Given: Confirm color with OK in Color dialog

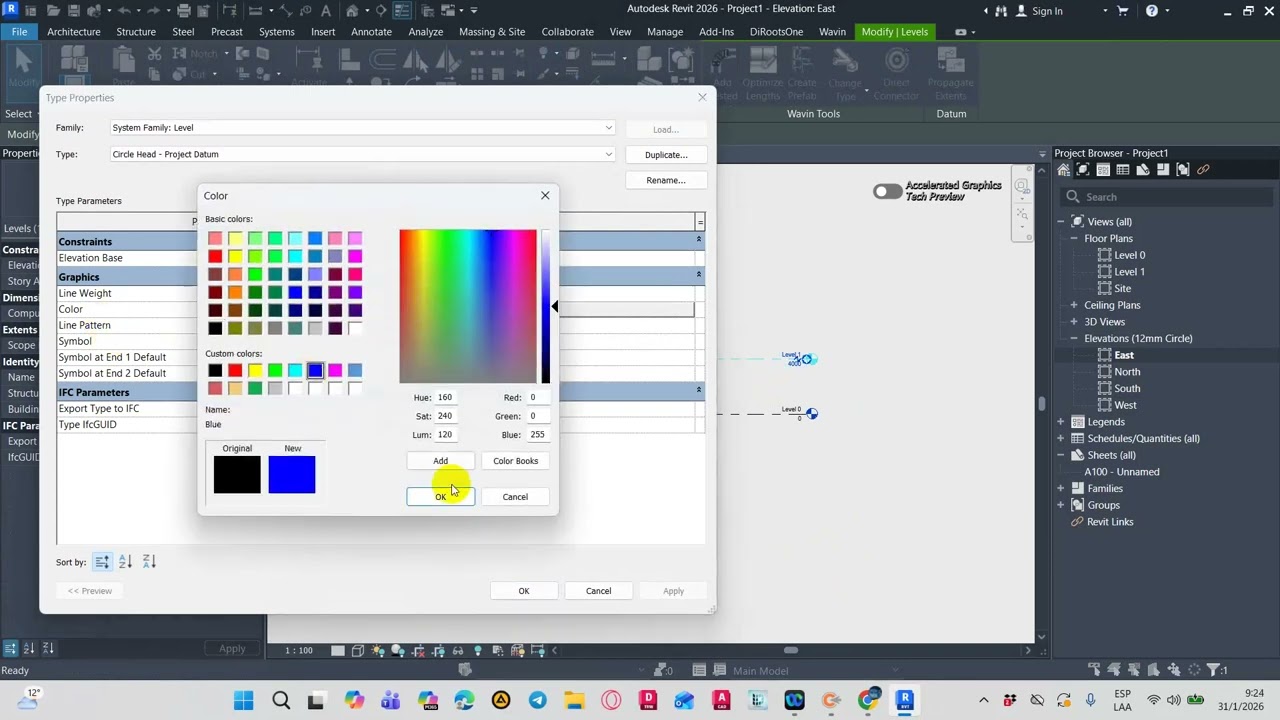Looking at the screenshot, I should (x=440, y=497).
